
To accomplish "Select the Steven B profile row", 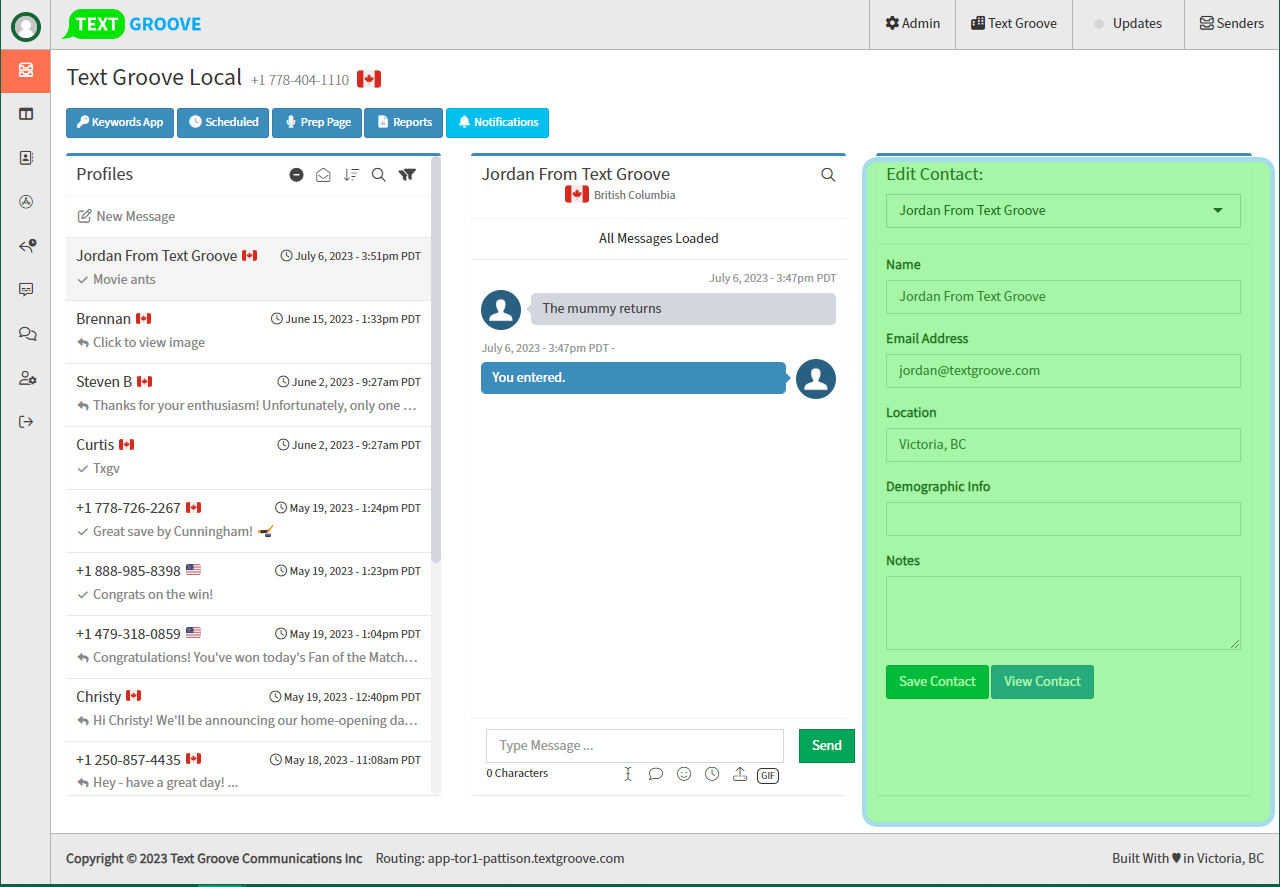I will pos(248,394).
